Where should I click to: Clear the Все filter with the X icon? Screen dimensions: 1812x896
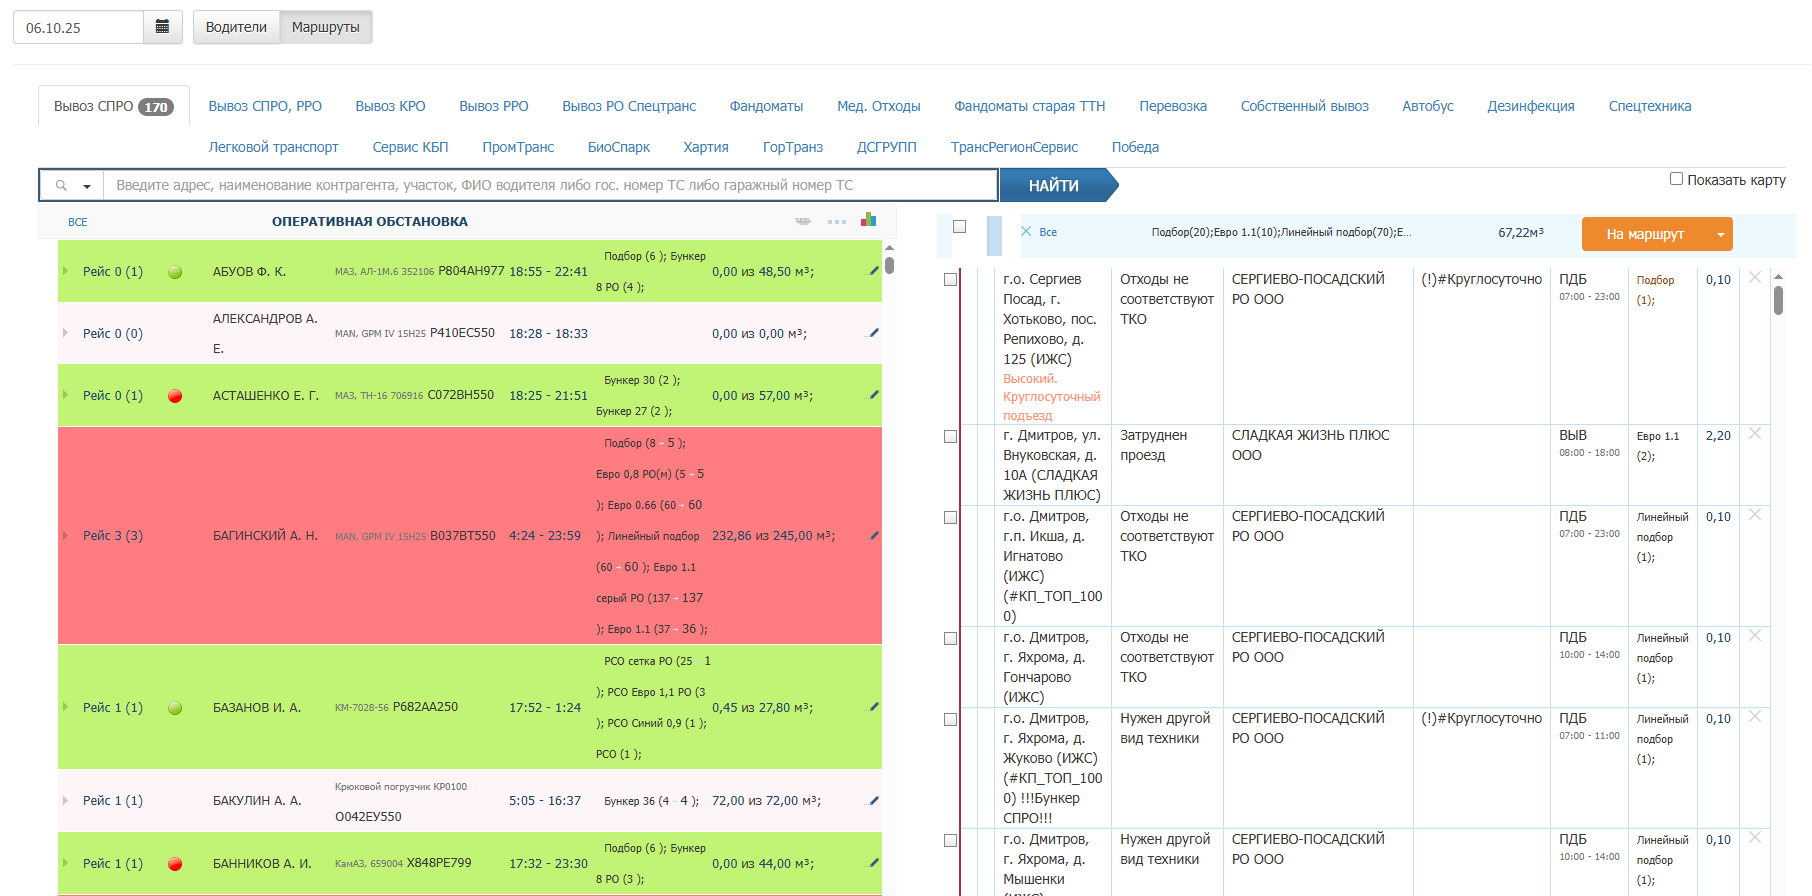pyautogui.click(x=1026, y=231)
